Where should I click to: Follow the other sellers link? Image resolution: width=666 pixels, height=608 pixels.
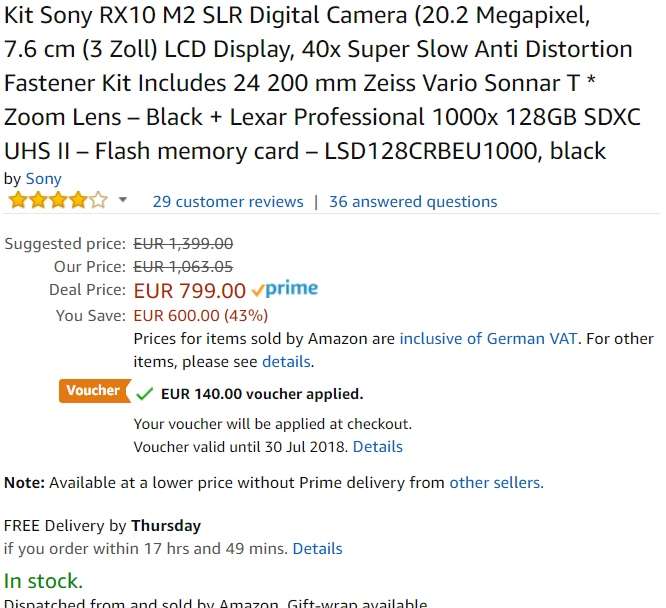pos(495,483)
